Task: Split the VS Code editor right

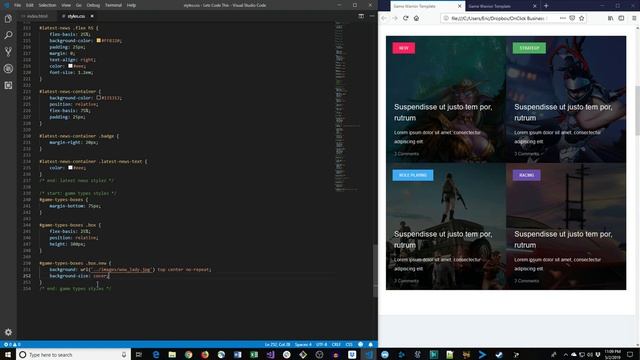Action: pyautogui.click(x=361, y=16)
